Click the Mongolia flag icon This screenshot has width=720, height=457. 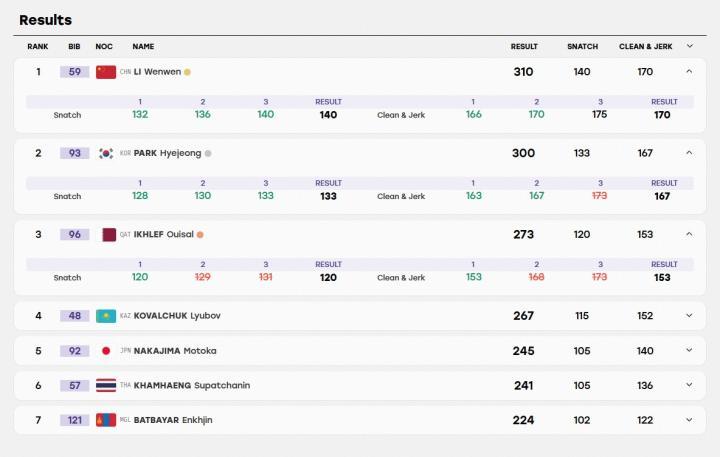point(106,420)
